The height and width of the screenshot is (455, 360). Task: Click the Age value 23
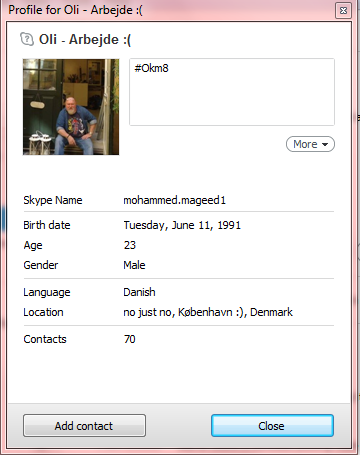coord(130,245)
